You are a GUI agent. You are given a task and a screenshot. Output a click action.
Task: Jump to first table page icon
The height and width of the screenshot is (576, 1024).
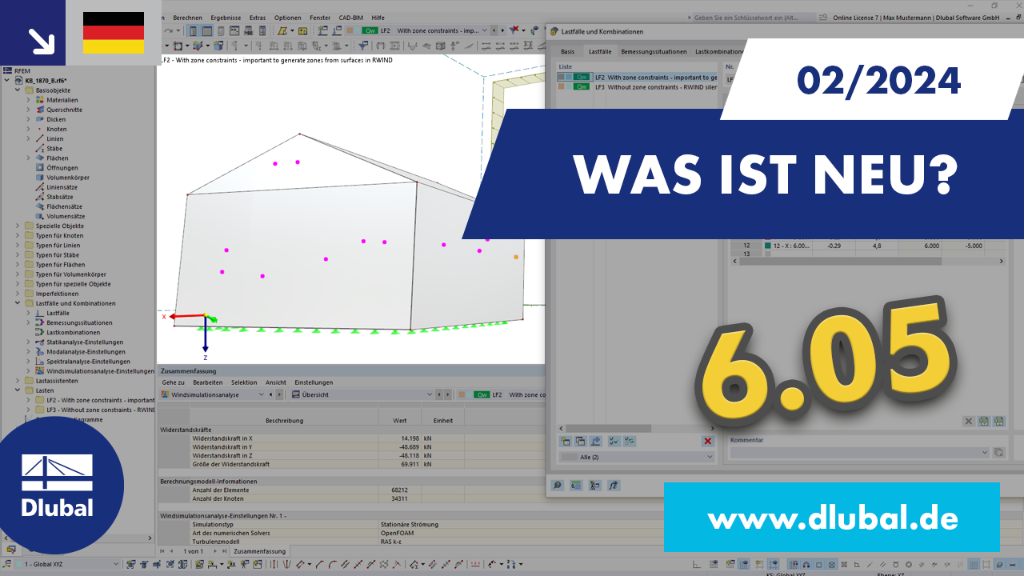163,551
